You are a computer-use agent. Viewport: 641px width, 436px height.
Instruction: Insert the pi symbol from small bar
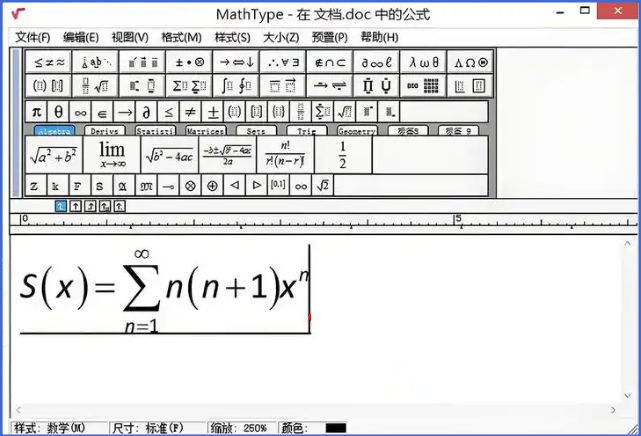(x=37, y=112)
